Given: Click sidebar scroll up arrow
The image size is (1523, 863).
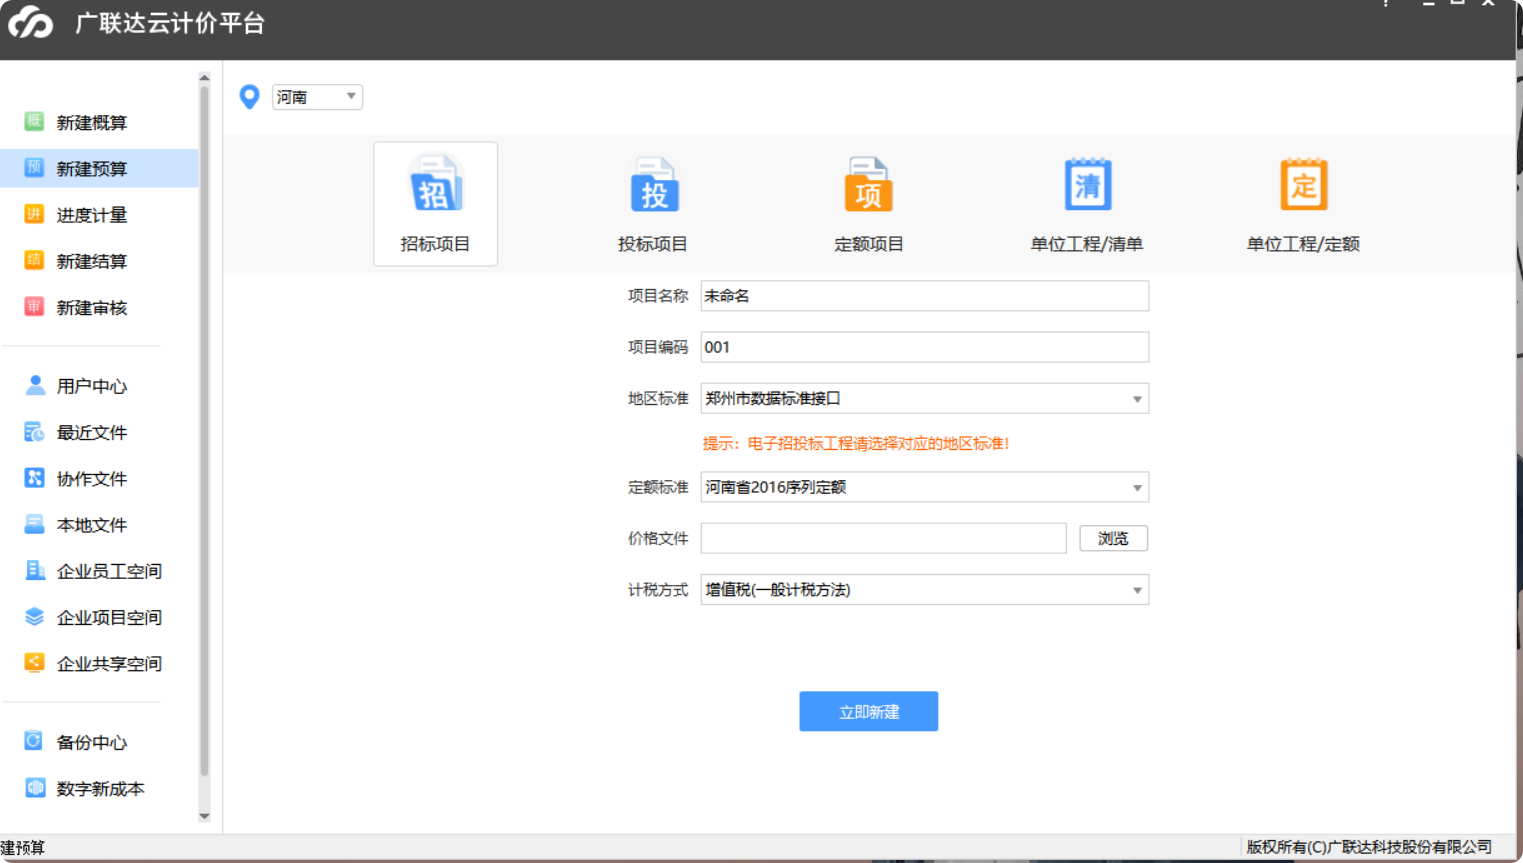Looking at the screenshot, I should pos(204,77).
